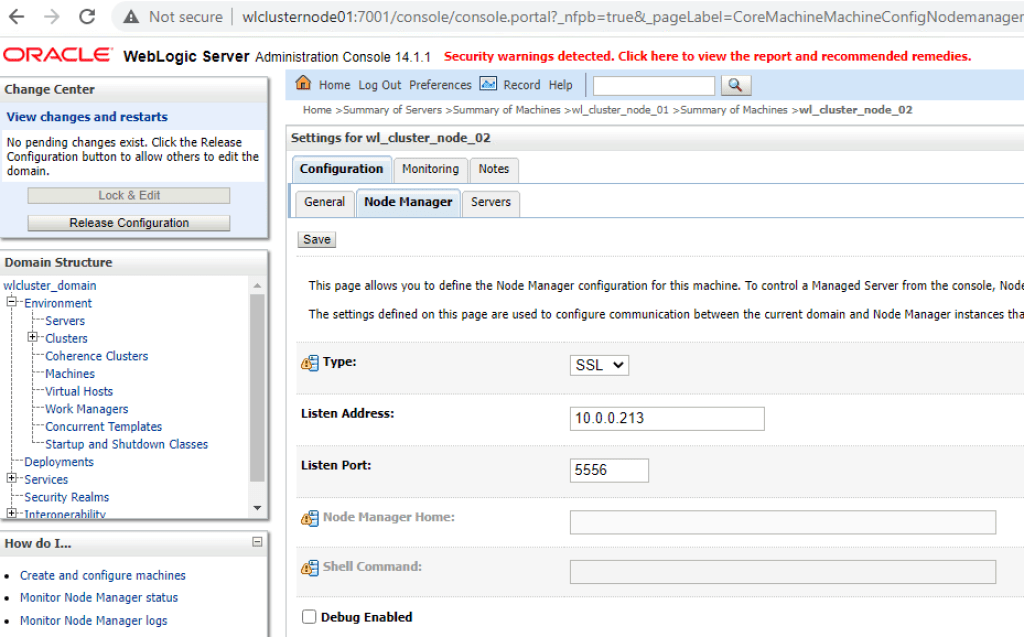The width and height of the screenshot is (1024, 637).
Task: Click the restart-required icon beside Type
Action: pos(309,363)
